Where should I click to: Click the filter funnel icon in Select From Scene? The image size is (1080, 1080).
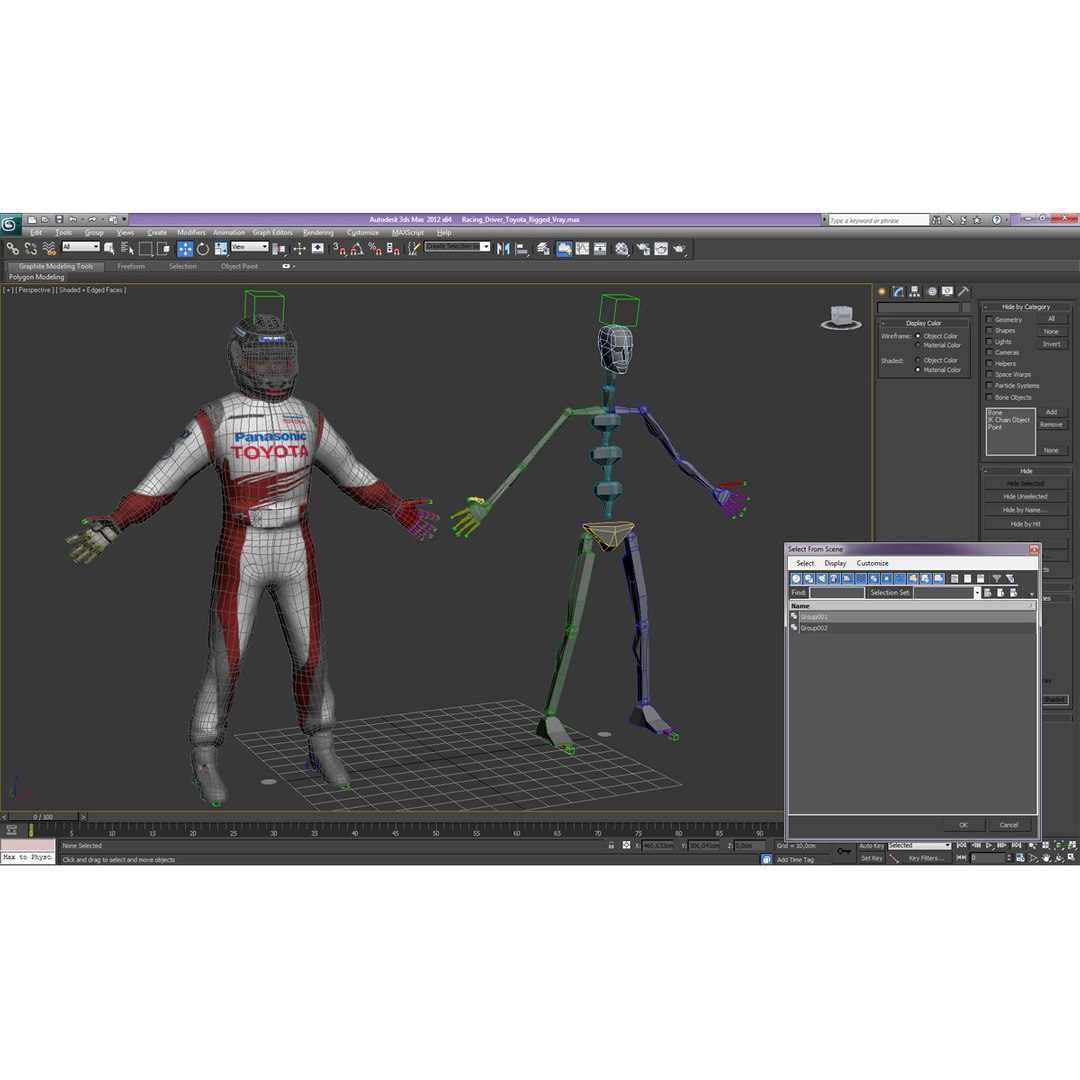click(996, 579)
